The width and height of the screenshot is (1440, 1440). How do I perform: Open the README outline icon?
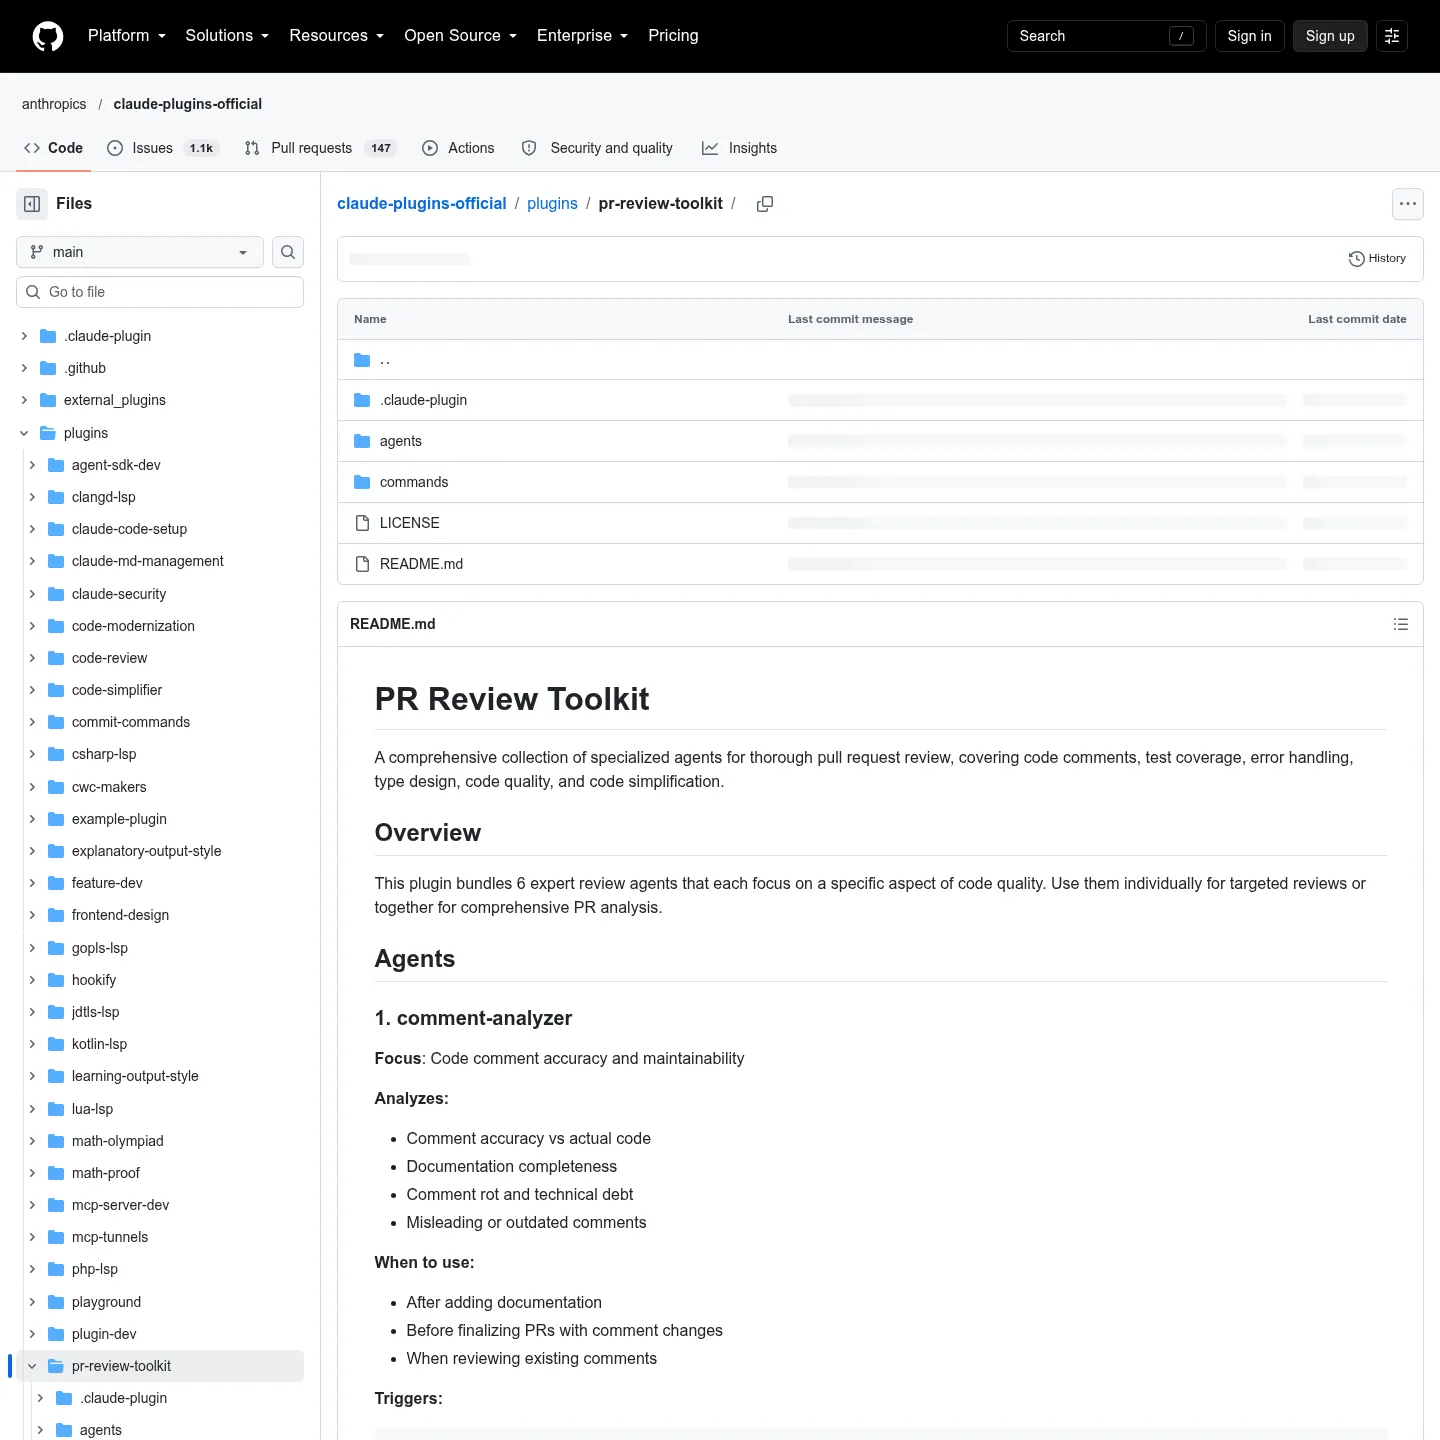pyautogui.click(x=1401, y=624)
